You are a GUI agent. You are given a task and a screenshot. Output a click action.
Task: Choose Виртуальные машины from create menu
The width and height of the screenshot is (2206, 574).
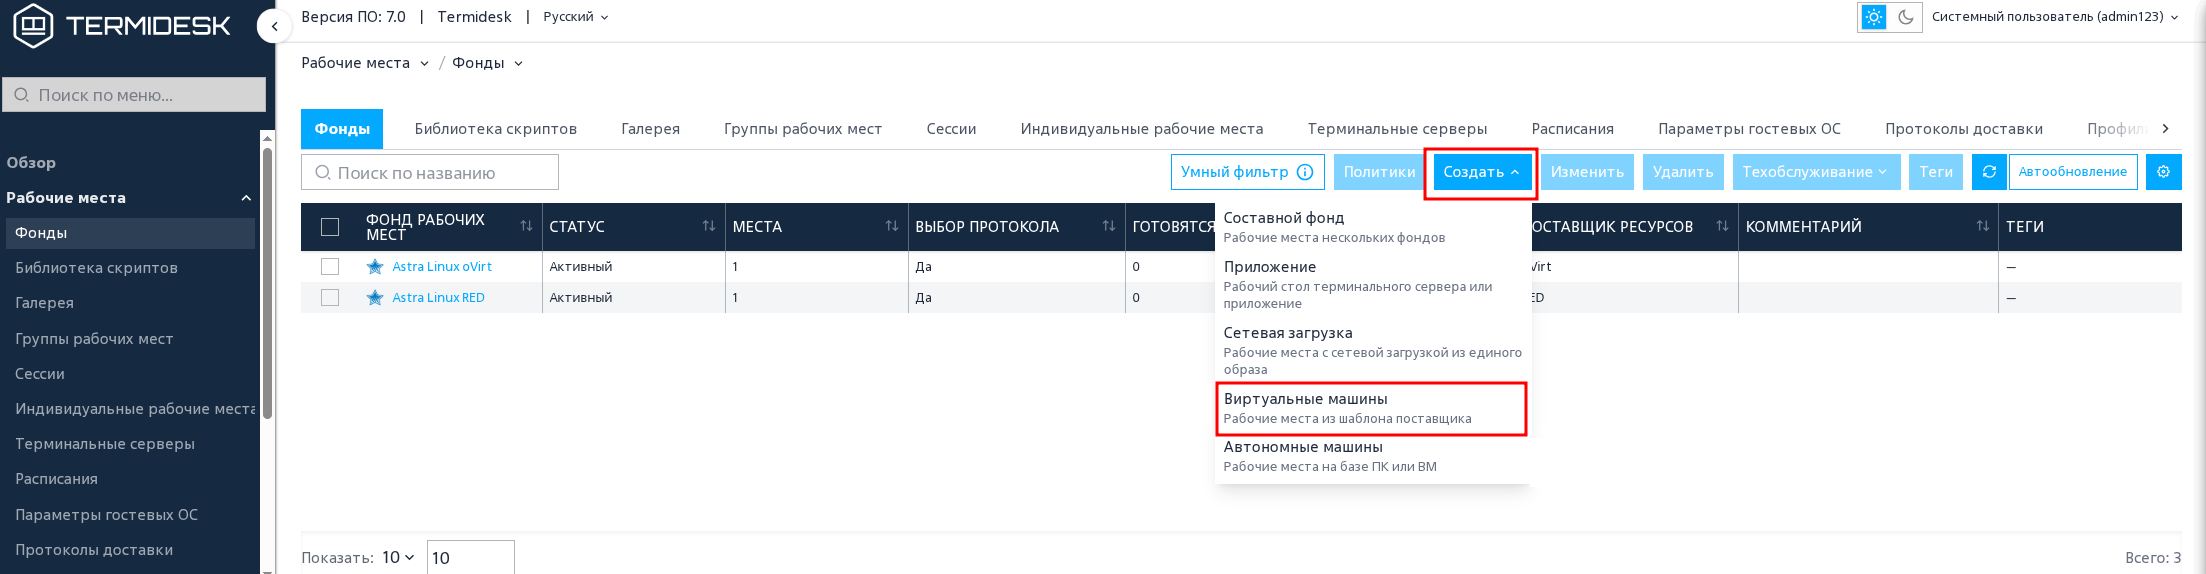(x=1372, y=408)
